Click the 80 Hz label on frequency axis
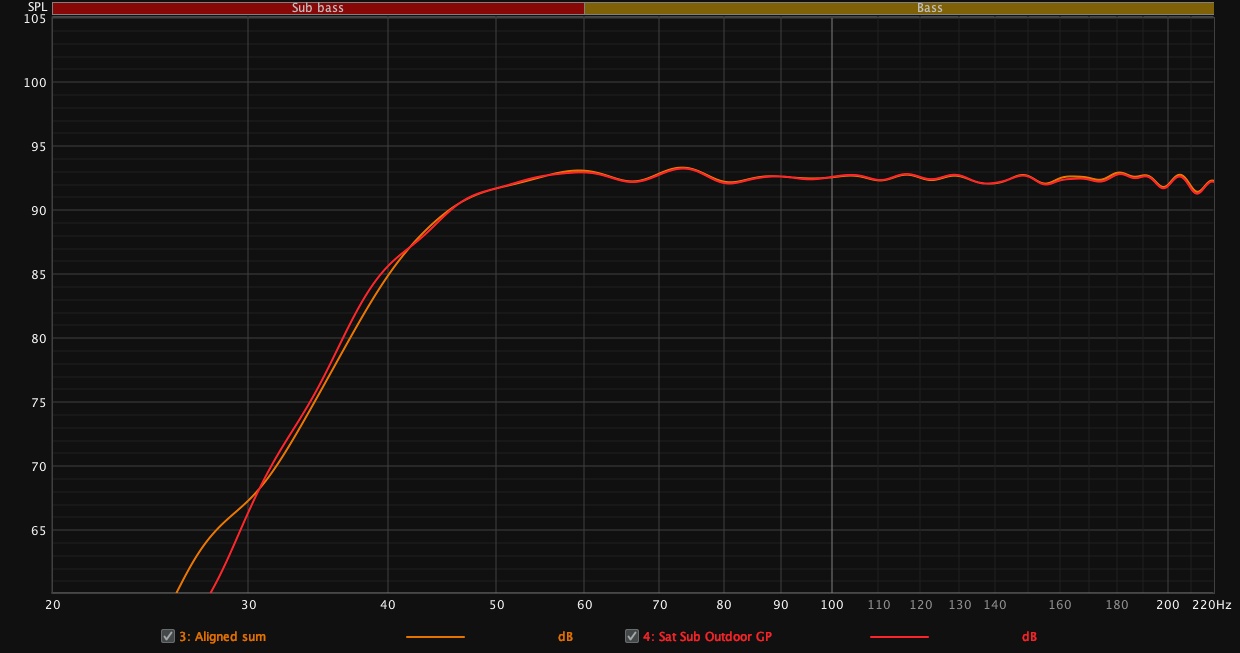The image size is (1240, 653). 724,605
